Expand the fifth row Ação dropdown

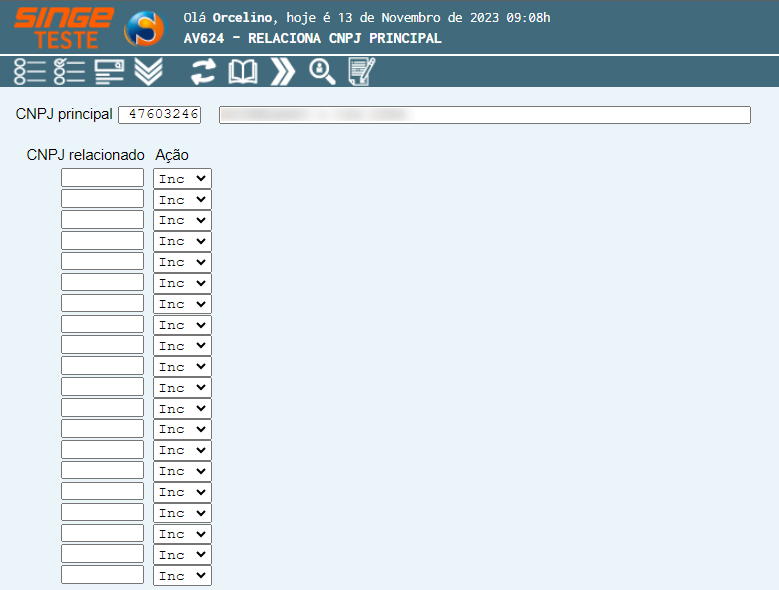[x=182, y=262]
